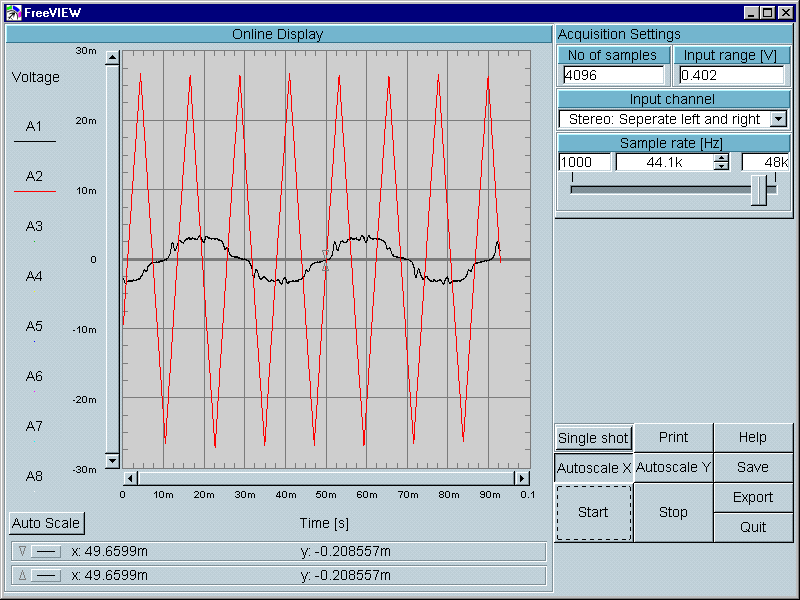The image size is (800, 600).
Task: Open the Input channel dropdown
Action: pos(779,119)
